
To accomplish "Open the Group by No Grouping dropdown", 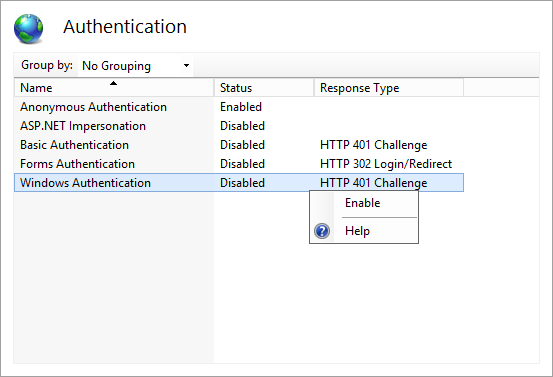I will [135, 66].
